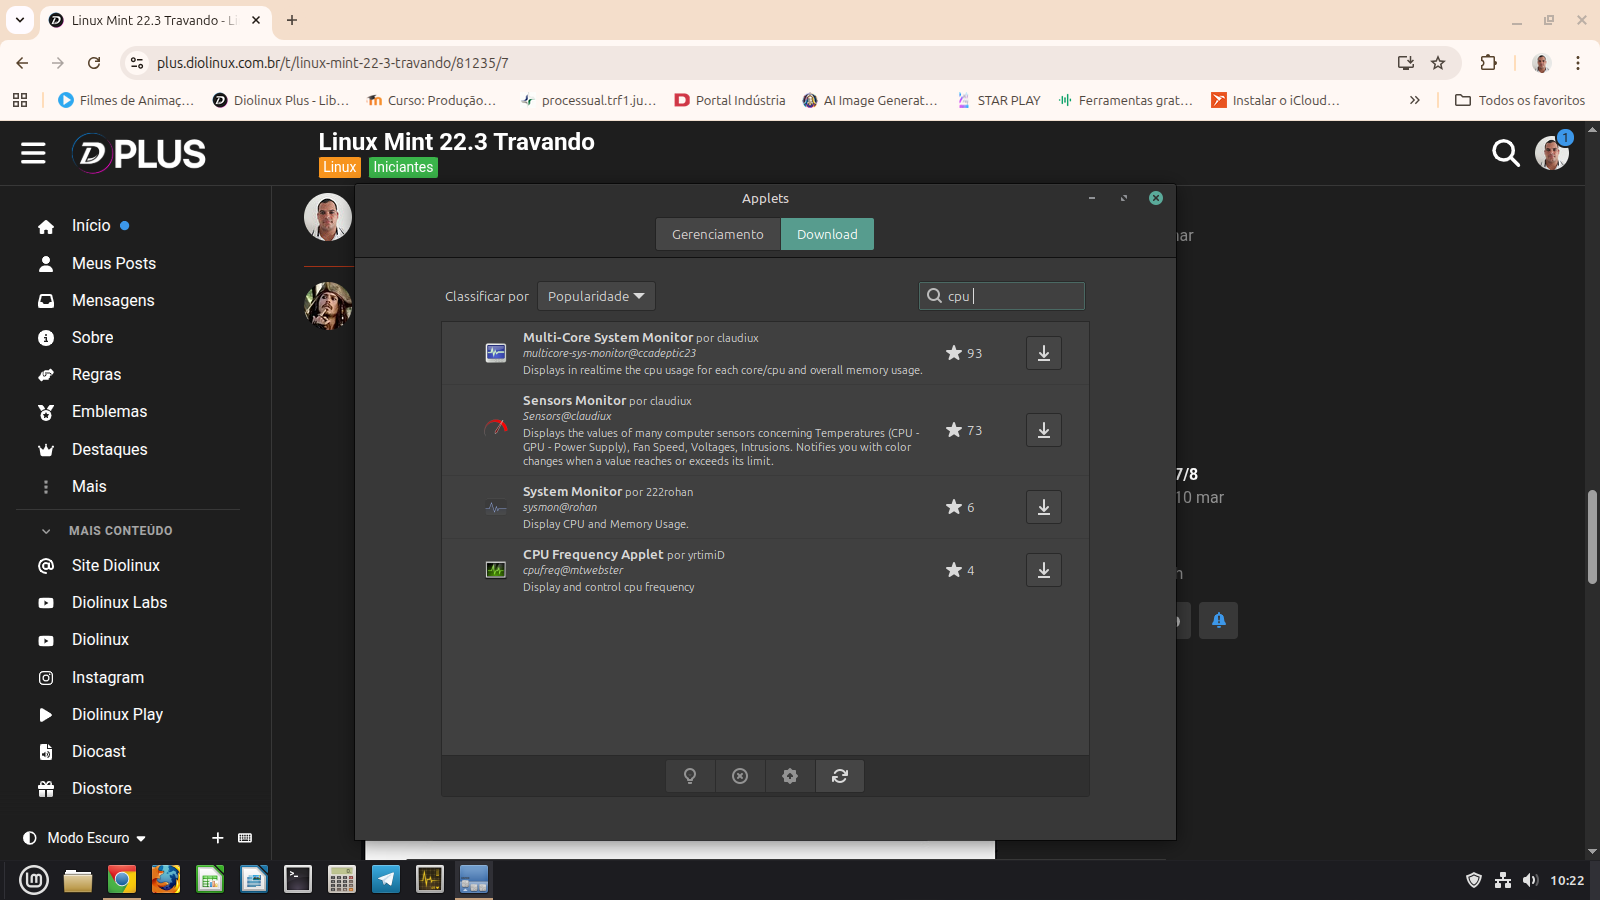Collapse the MAIS CONTEÚDO section

tap(46, 531)
